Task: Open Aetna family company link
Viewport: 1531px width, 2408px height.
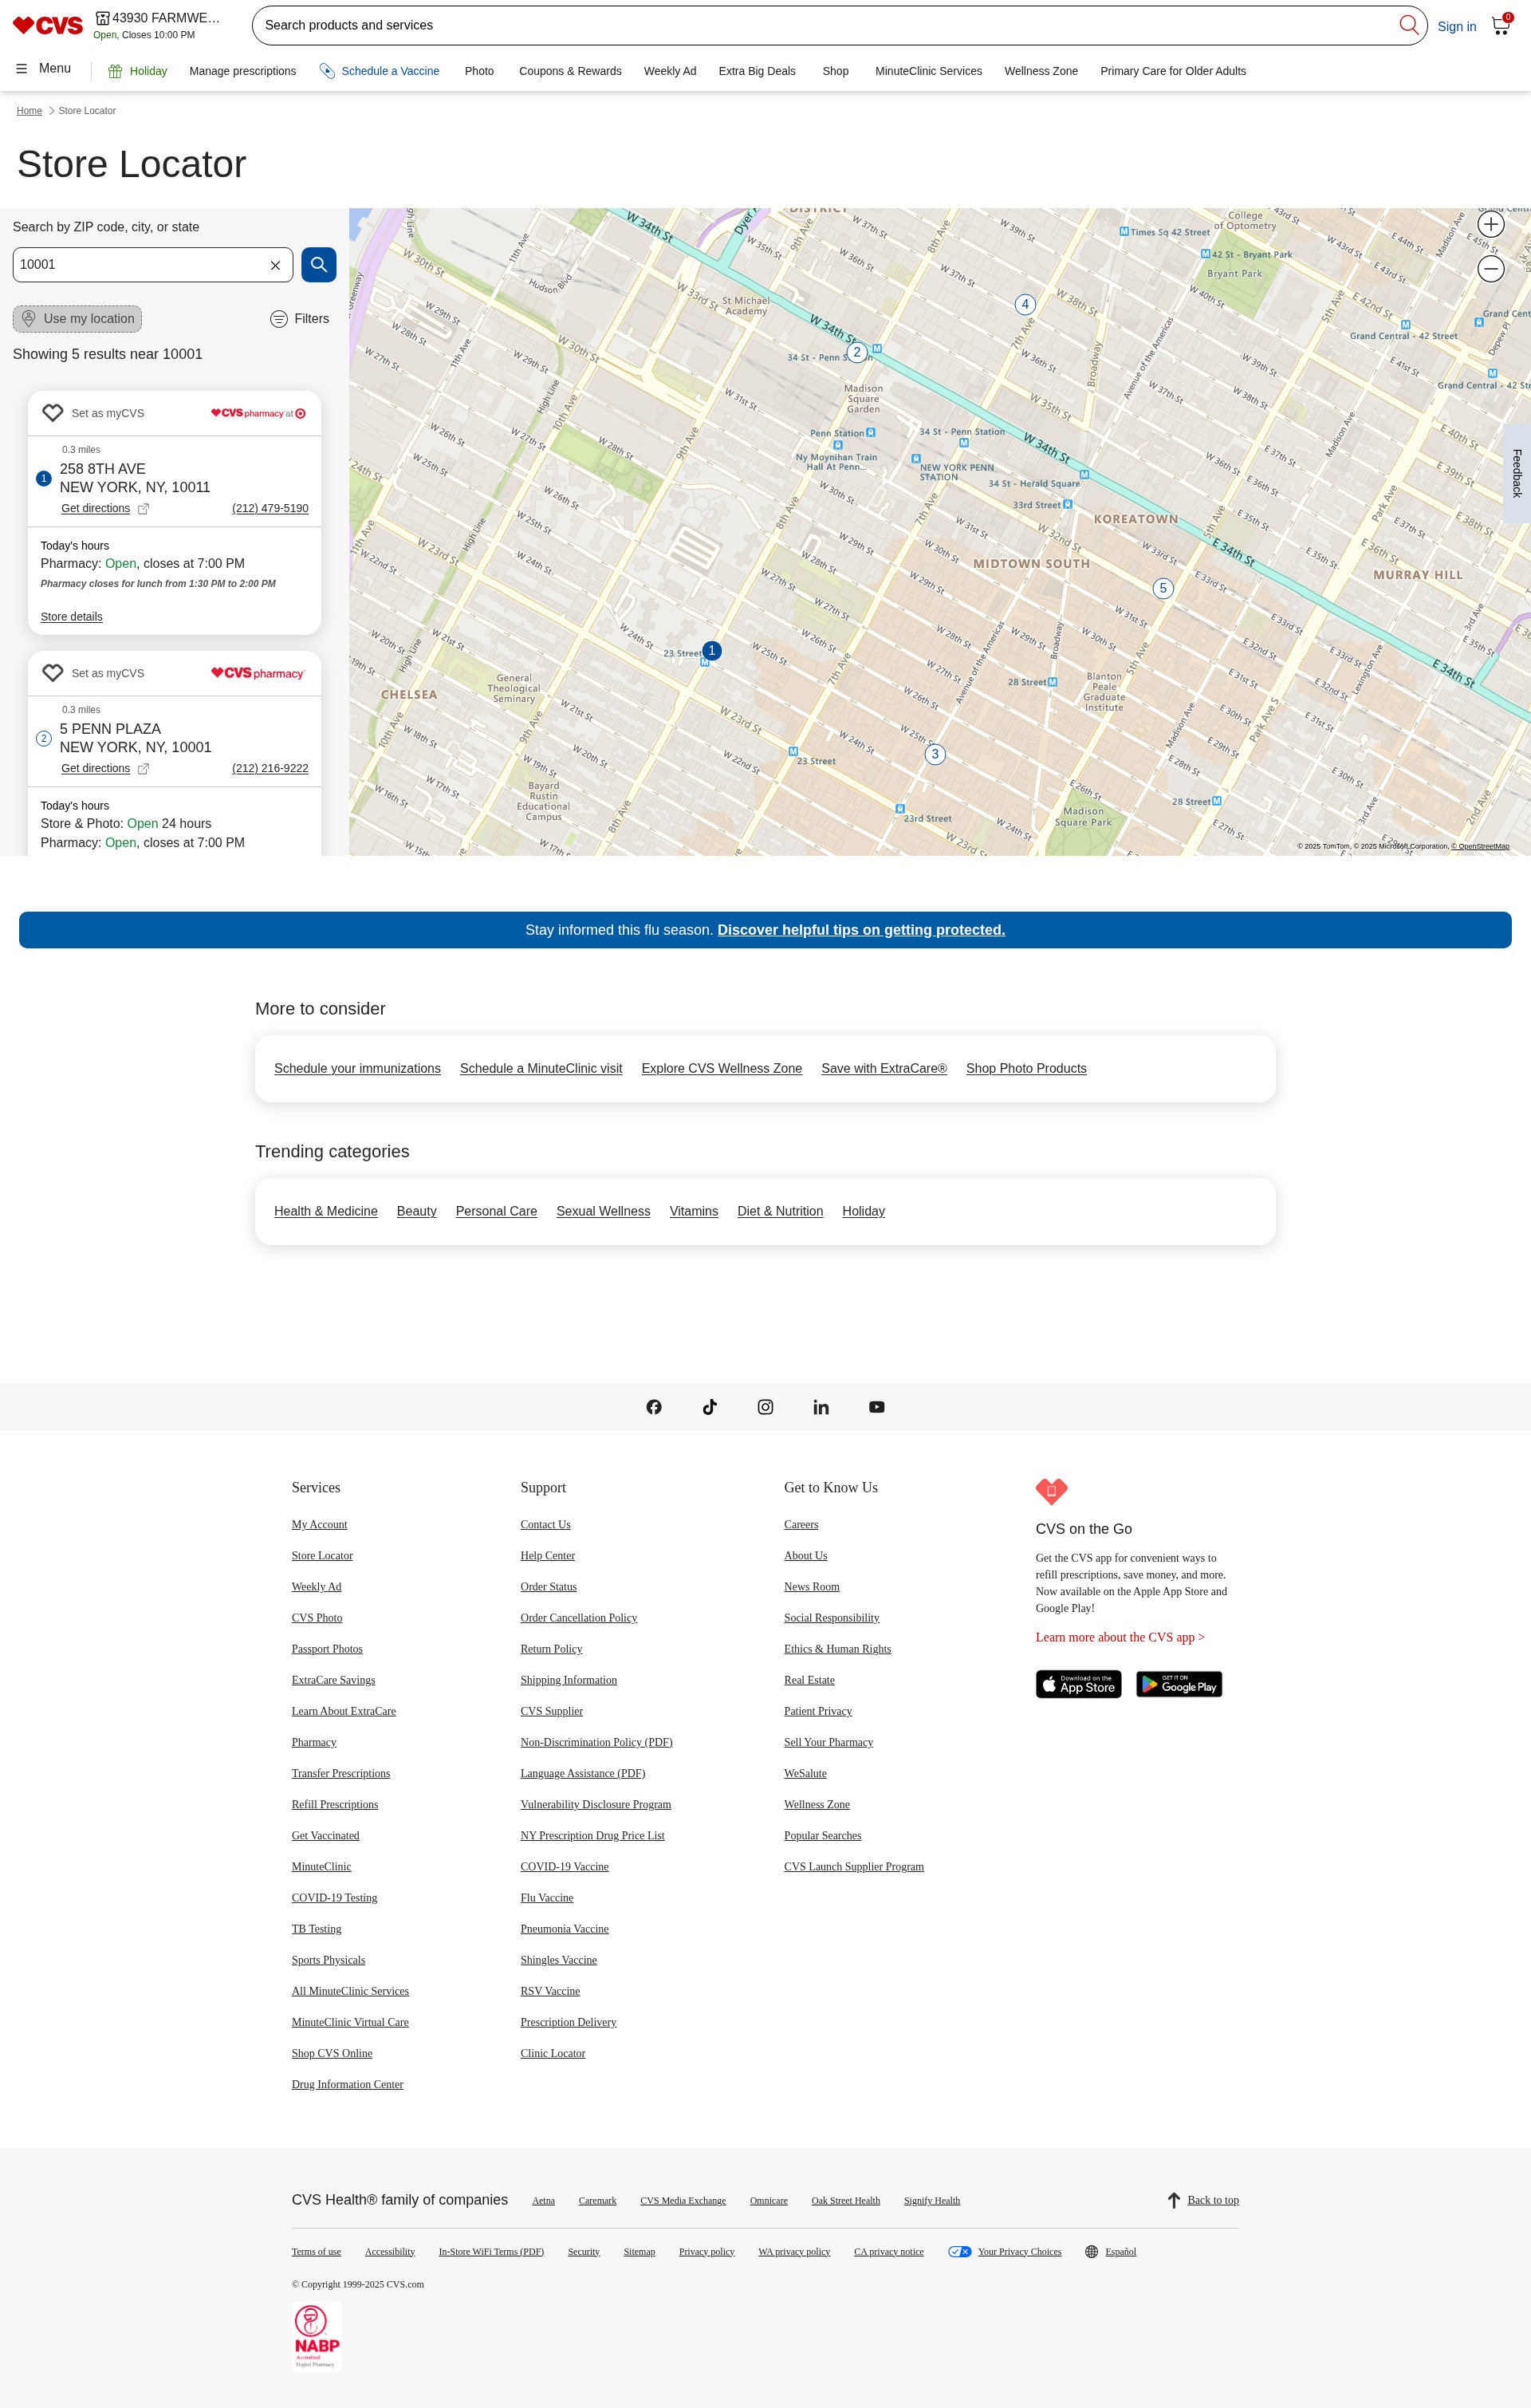Action: [543, 2200]
